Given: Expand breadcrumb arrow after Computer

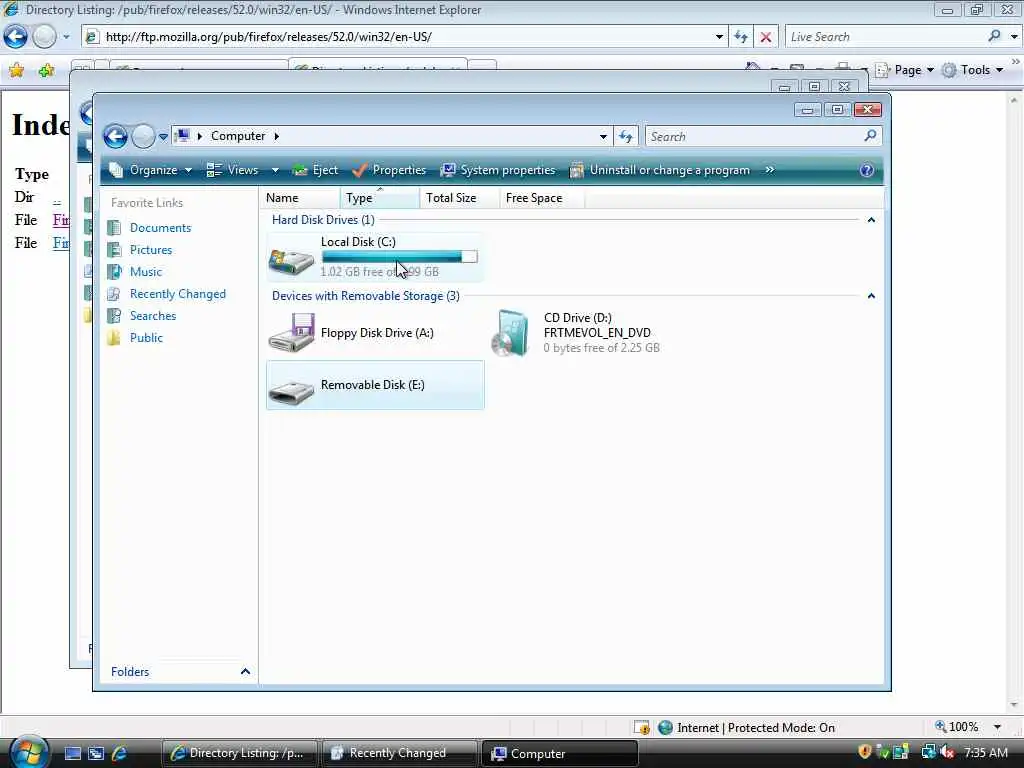Looking at the screenshot, I should click(277, 136).
